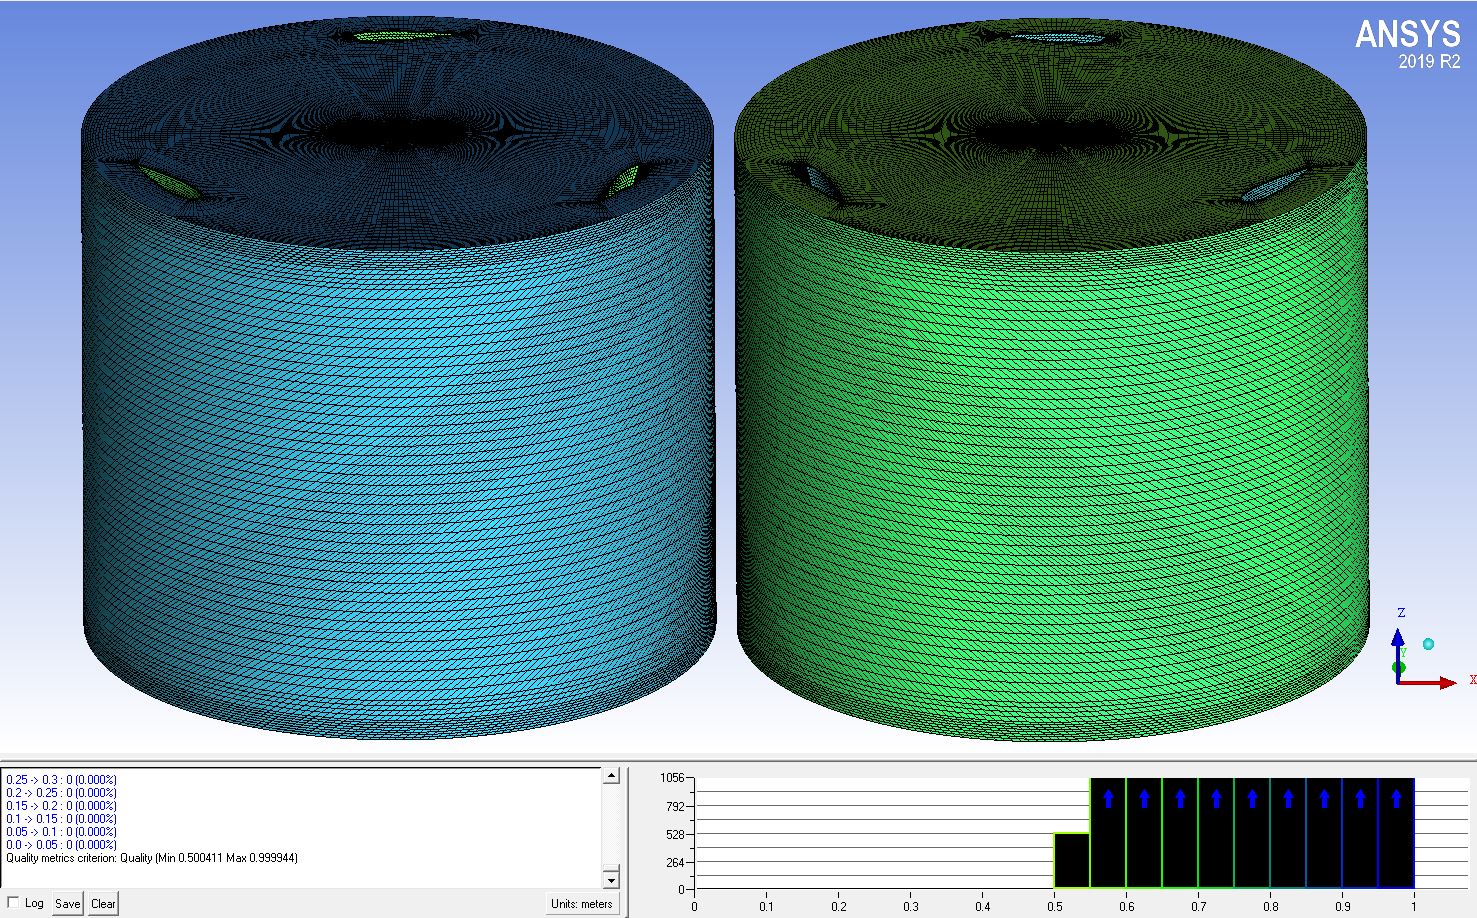Viewport: 1477px width, 918px height.
Task: Select the 0.65 to 0.7 histogram bar
Action: click(1180, 832)
